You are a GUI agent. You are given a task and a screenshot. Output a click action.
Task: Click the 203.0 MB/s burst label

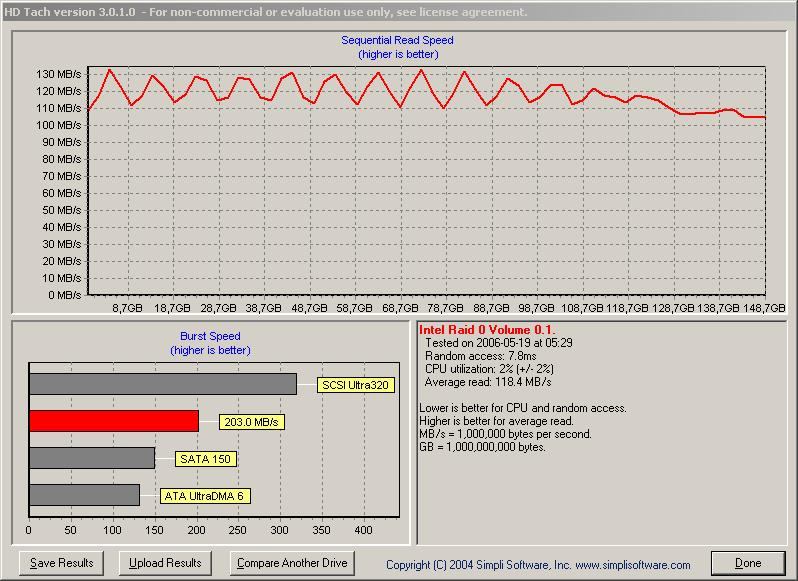(251, 422)
